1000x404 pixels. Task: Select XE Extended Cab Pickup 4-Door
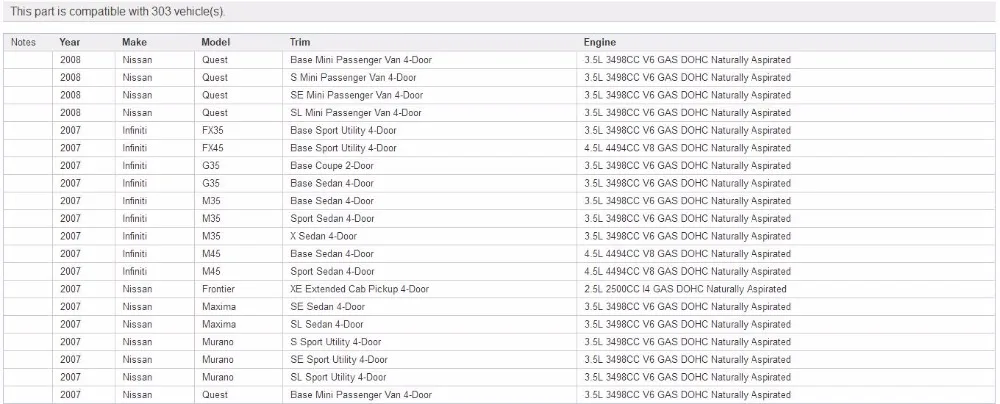360,289
